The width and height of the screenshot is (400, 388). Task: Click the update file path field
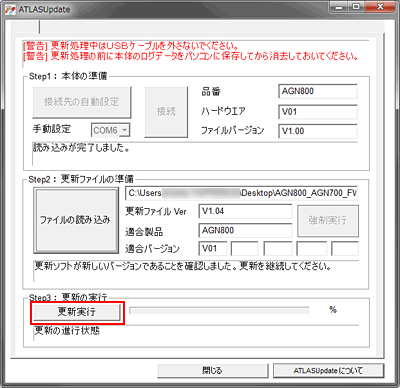(x=241, y=193)
